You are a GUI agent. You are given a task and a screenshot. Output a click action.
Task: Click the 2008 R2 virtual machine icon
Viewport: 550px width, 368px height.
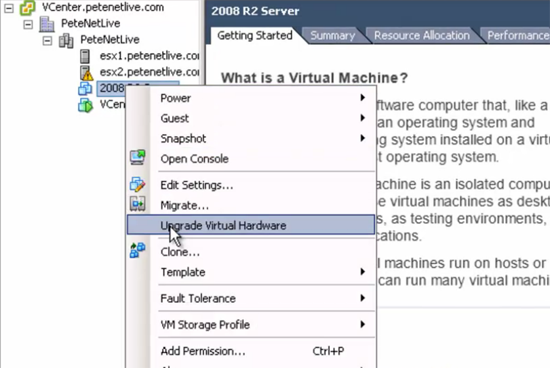85,89
